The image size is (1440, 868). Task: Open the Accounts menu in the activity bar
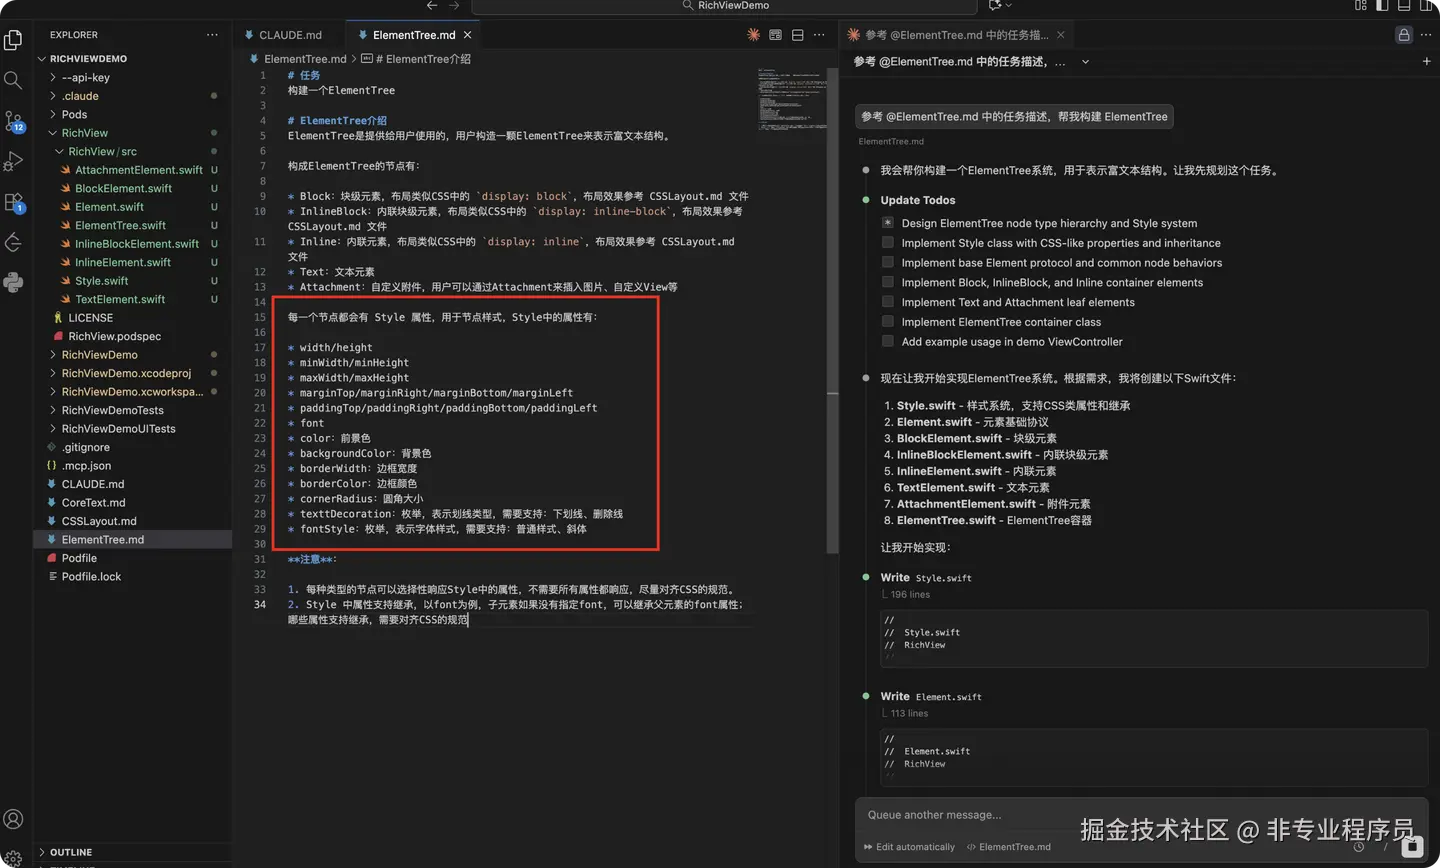[13, 819]
